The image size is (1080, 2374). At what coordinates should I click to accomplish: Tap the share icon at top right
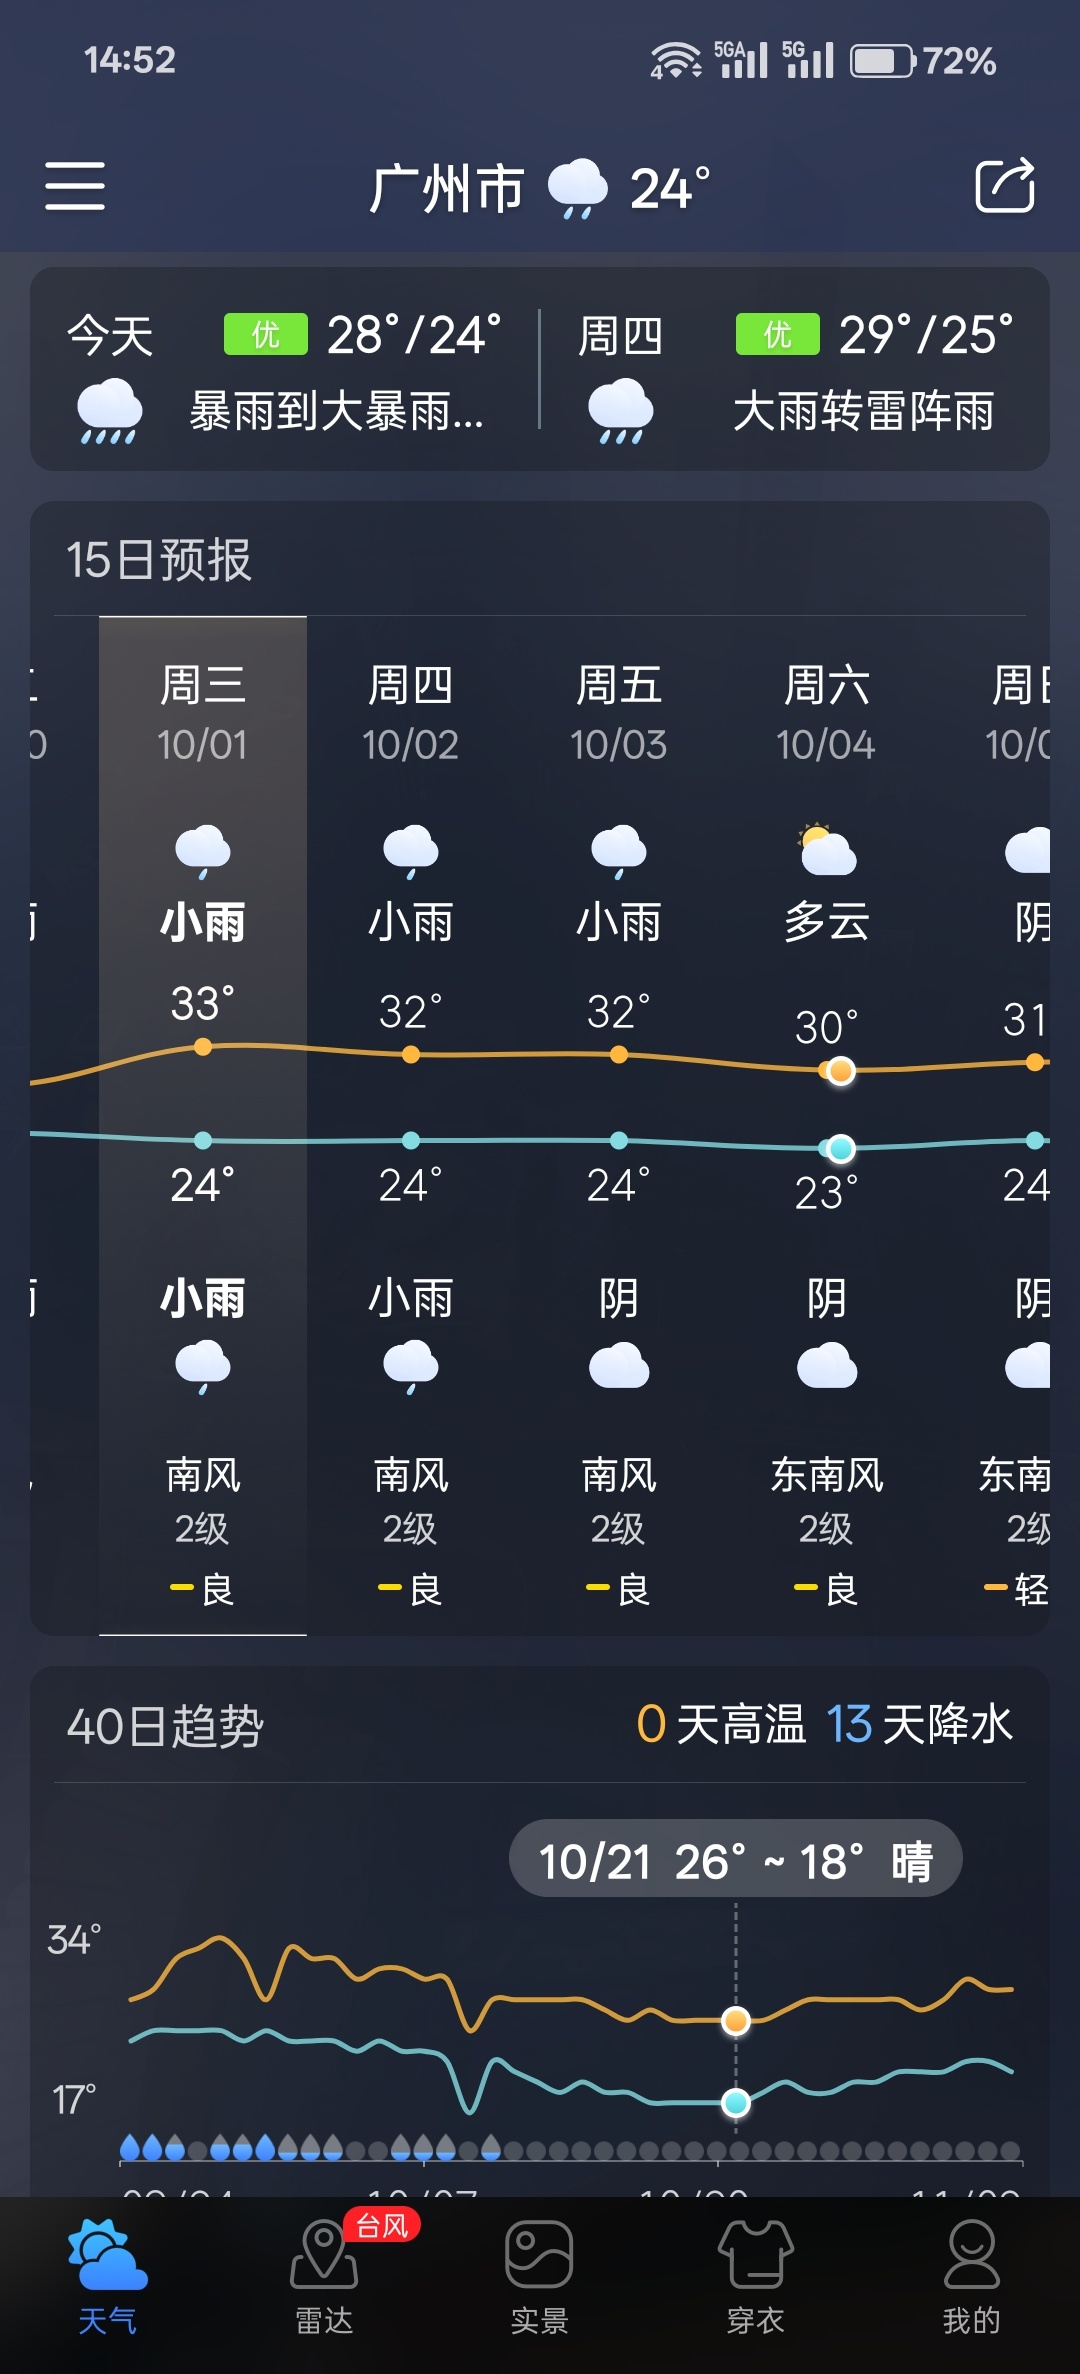(x=1005, y=185)
